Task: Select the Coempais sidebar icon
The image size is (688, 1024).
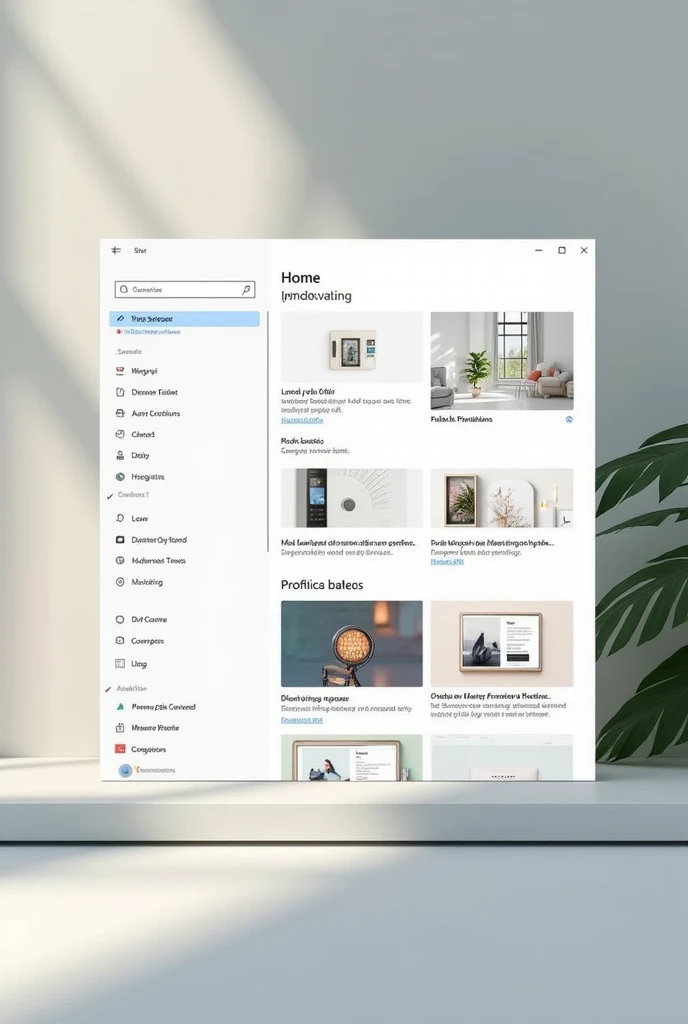Action: (120, 641)
